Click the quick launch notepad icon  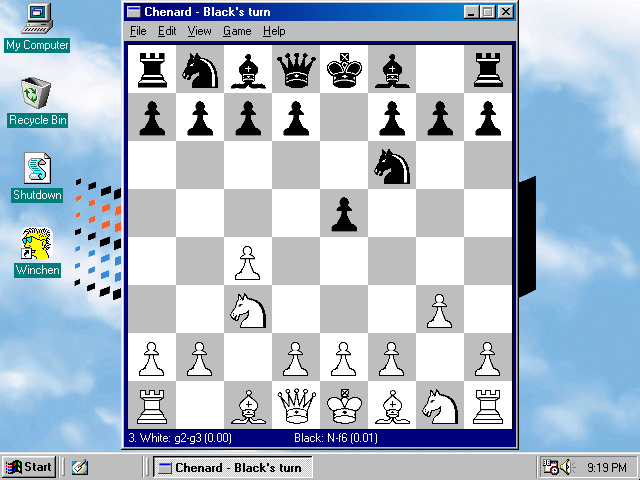pyautogui.click(x=80, y=467)
